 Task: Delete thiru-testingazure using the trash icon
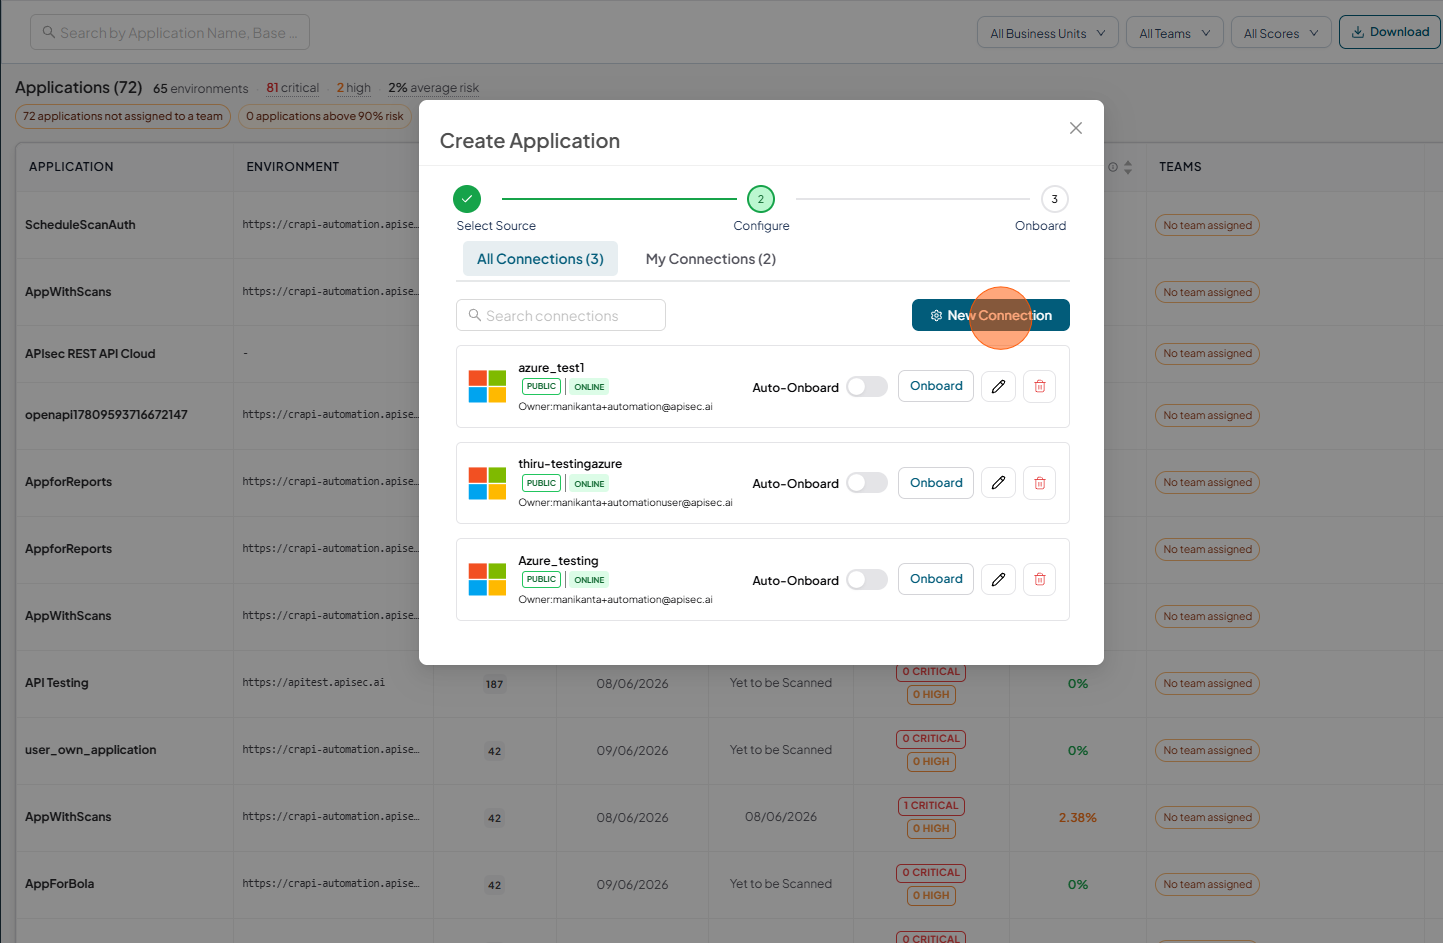point(1039,483)
